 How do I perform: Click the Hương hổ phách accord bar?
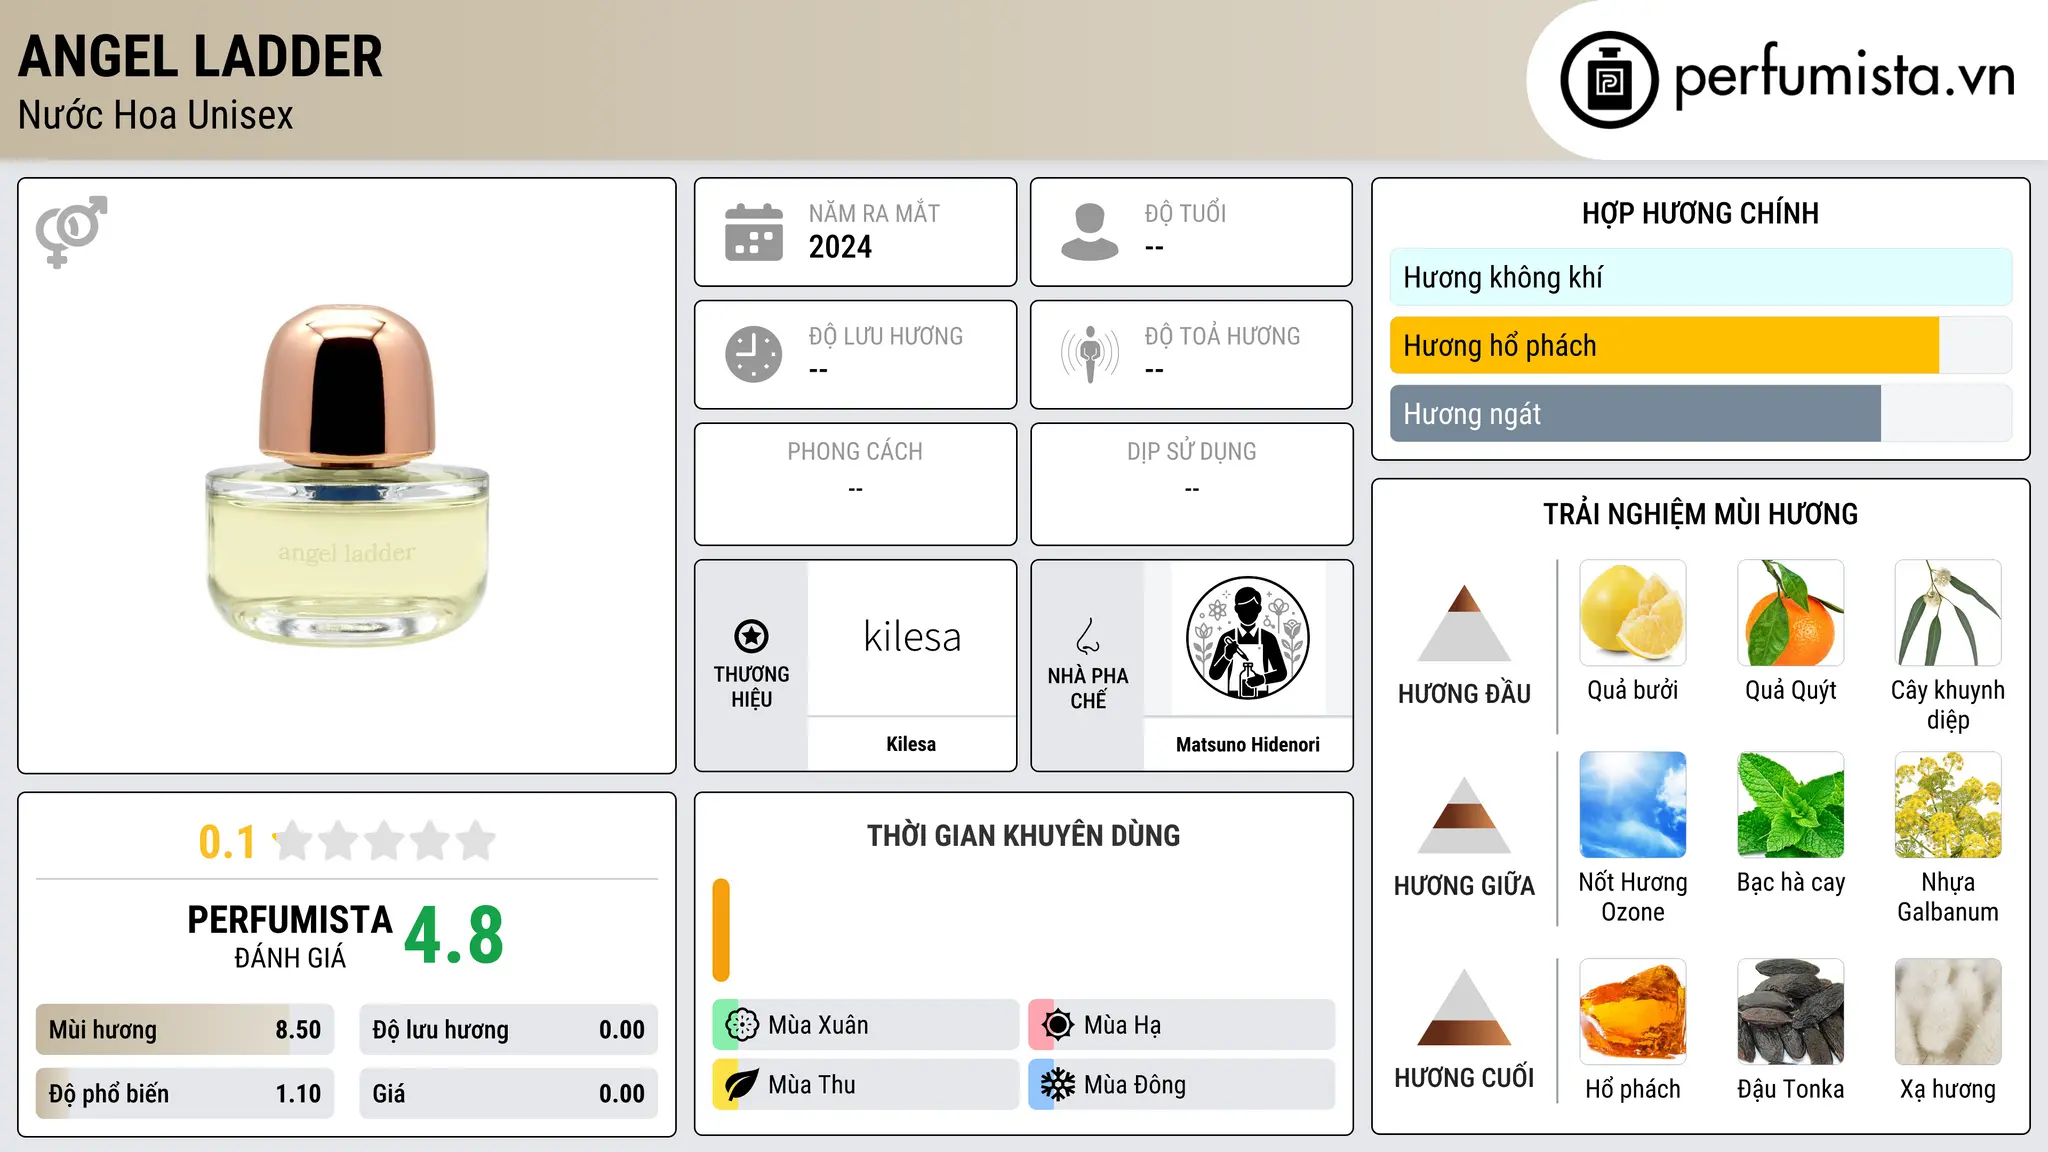click(1701, 345)
